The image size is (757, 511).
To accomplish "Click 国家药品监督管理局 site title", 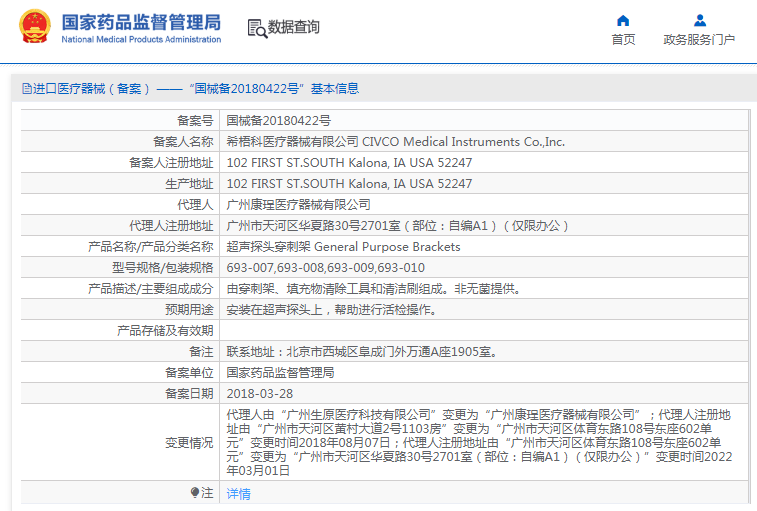I will coord(141,22).
